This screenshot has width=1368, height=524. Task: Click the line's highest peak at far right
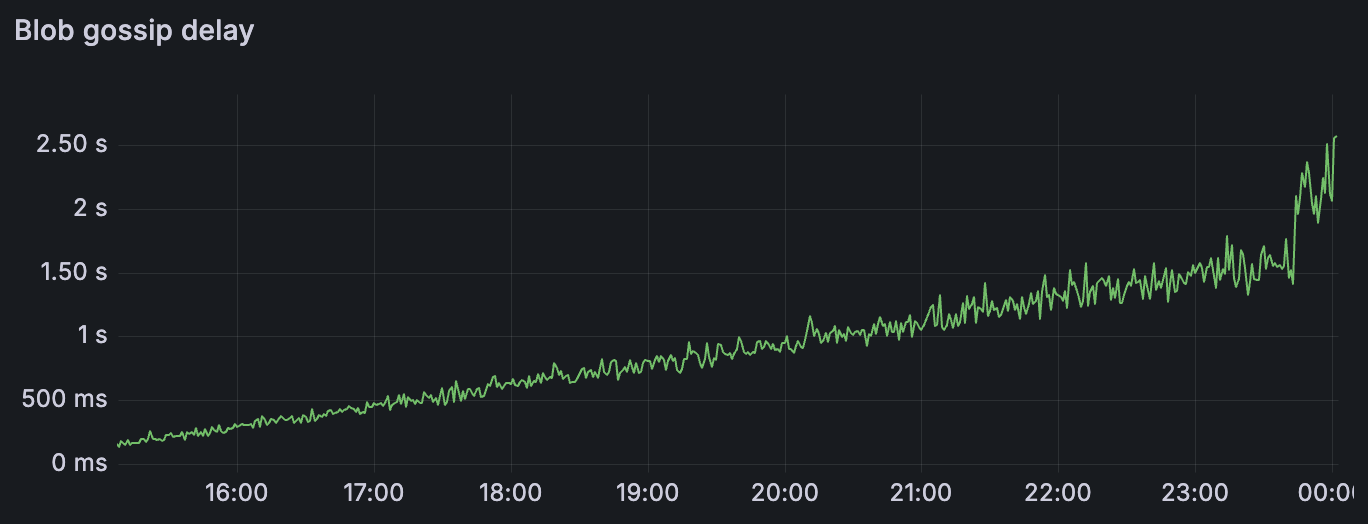tap(1335, 137)
